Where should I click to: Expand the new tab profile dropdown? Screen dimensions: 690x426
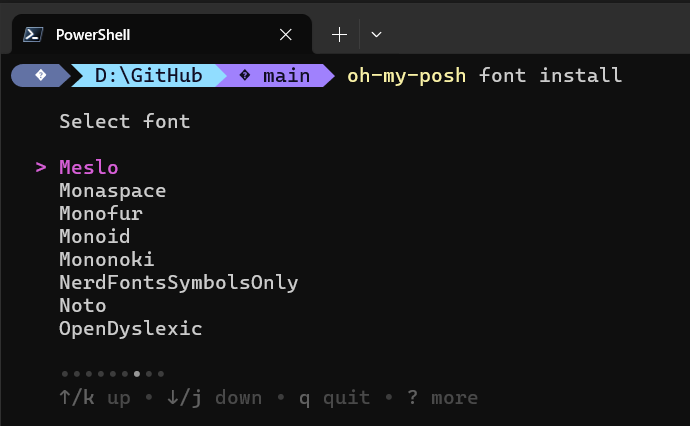tap(376, 34)
